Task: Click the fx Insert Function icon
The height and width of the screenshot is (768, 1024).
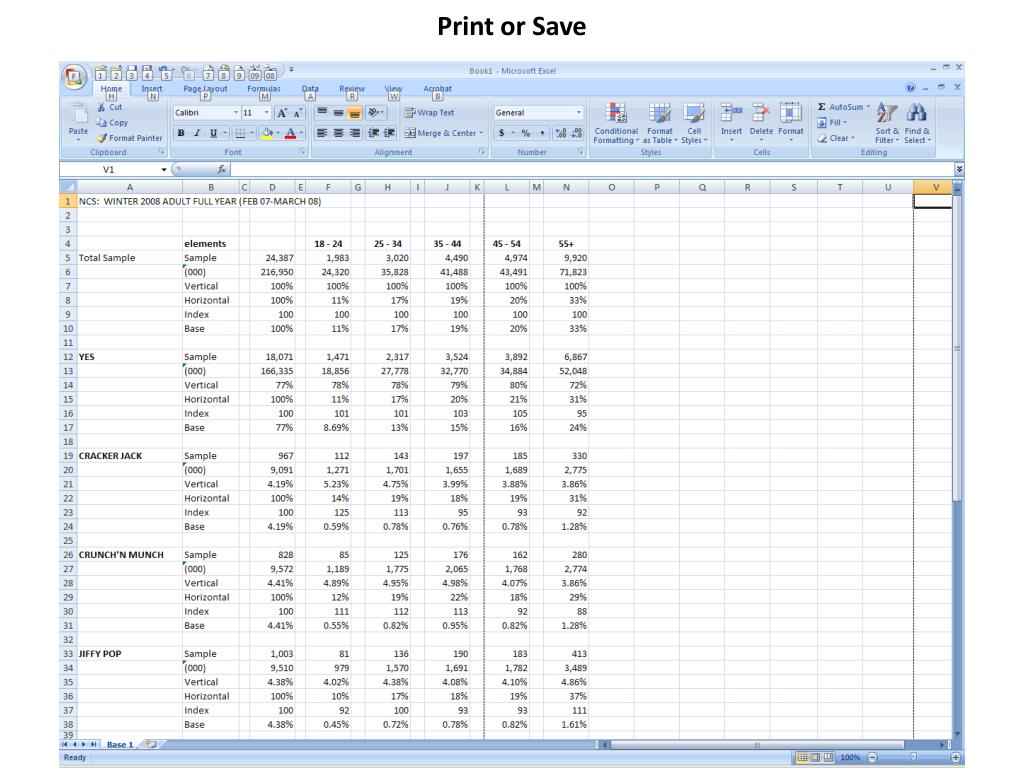Action: point(221,169)
